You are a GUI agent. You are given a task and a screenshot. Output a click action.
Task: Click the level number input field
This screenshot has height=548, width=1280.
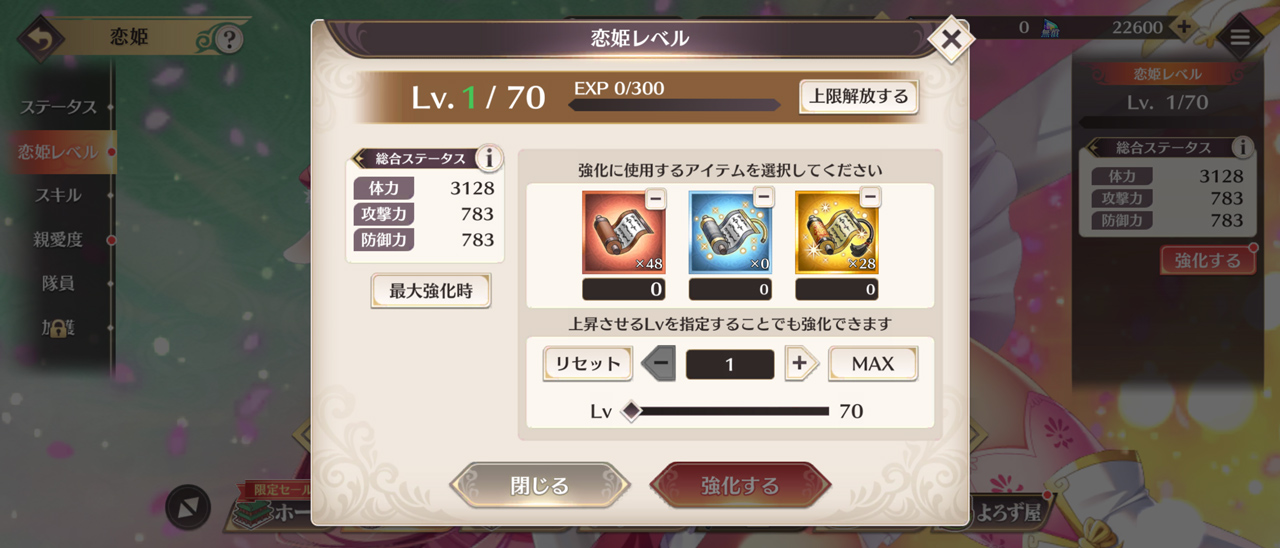(x=730, y=364)
